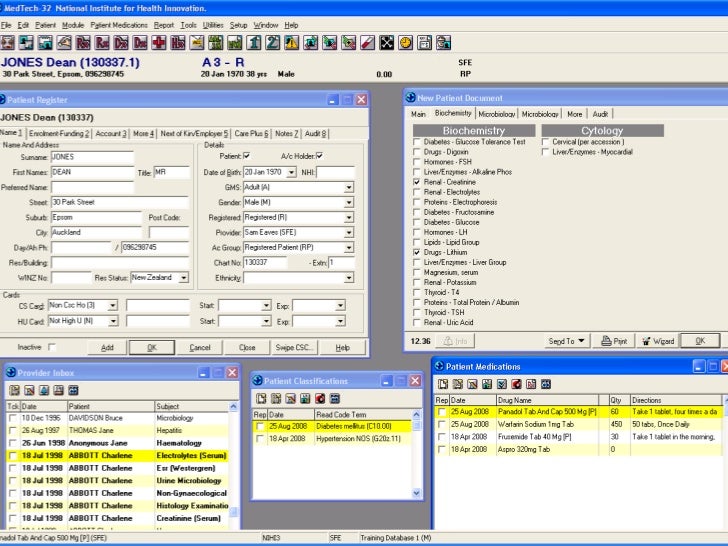This screenshot has height=546, width=728.
Task: Check Thyroid - TSH test
Action: (x=416, y=312)
